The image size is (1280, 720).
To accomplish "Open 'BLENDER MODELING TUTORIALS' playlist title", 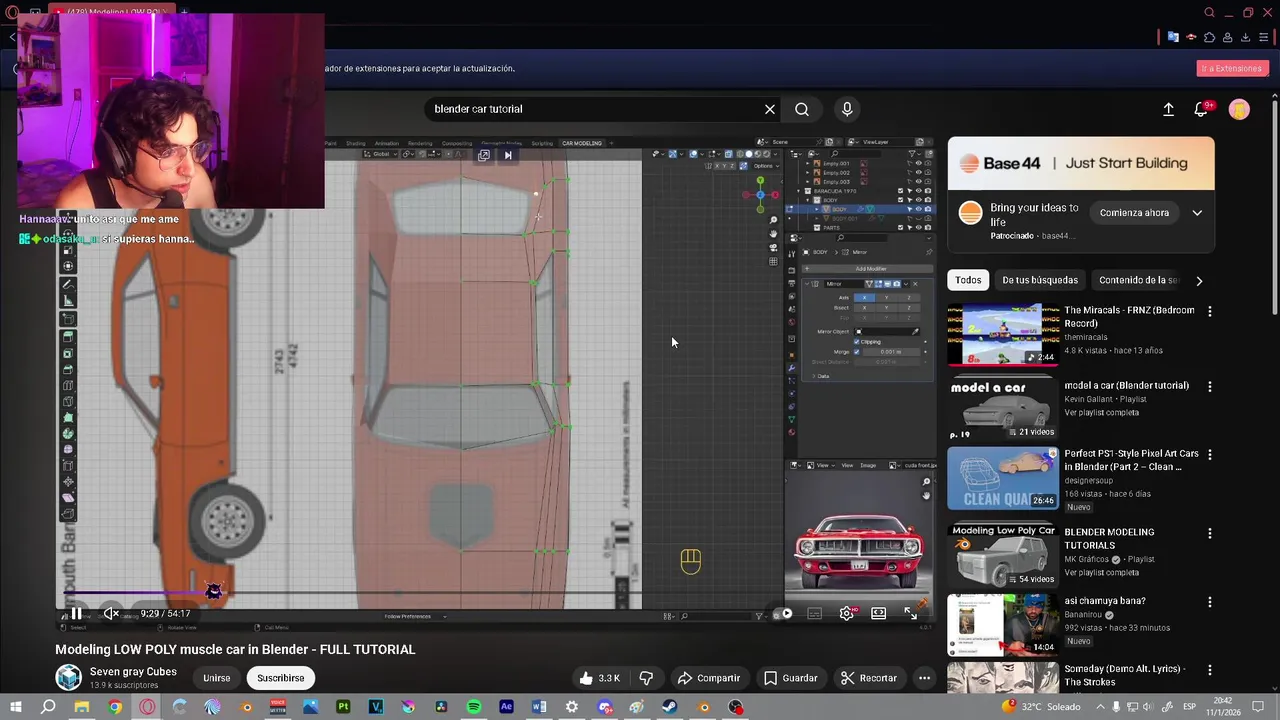I will point(1110,539).
